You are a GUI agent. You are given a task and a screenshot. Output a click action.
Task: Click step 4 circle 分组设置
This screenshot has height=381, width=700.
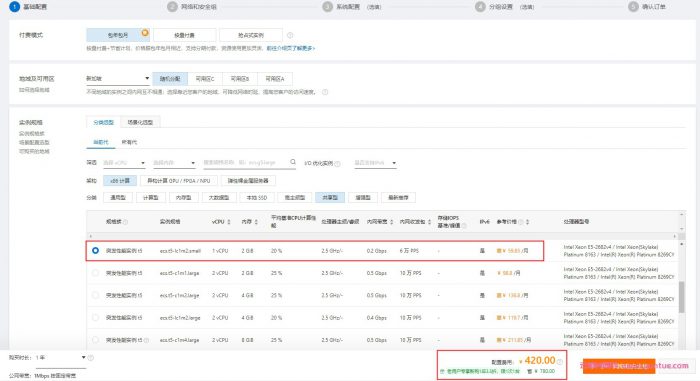click(x=480, y=7)
